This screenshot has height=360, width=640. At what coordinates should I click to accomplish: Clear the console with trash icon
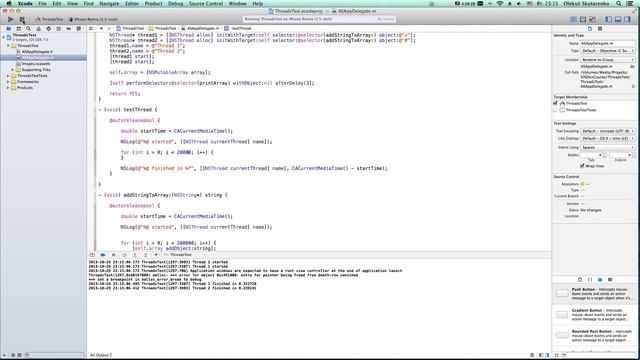[x=532, y=355]
